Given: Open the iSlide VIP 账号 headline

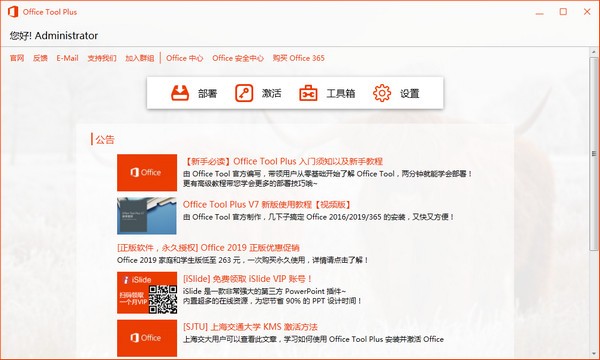Looking at the screenshot, I should point(247,279).
